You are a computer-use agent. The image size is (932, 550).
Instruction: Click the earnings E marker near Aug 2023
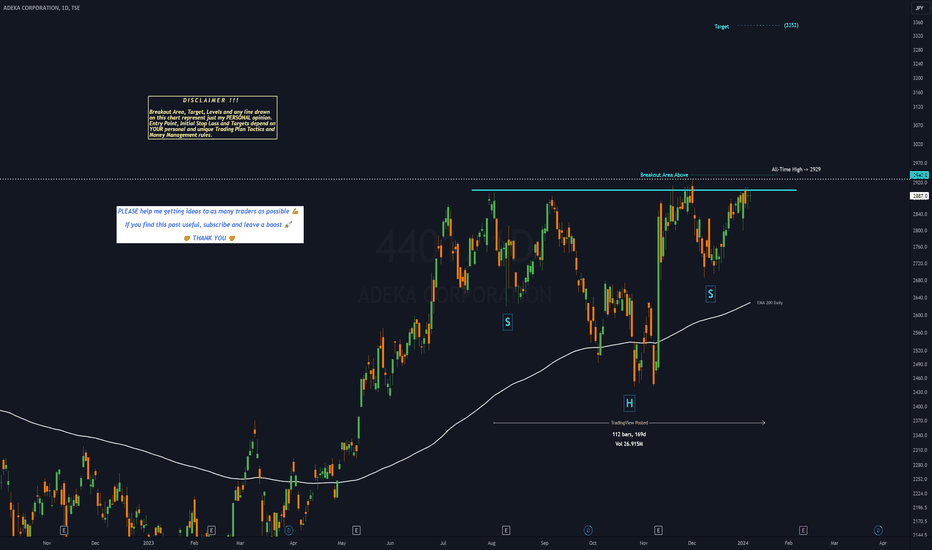tap(506, 530)
